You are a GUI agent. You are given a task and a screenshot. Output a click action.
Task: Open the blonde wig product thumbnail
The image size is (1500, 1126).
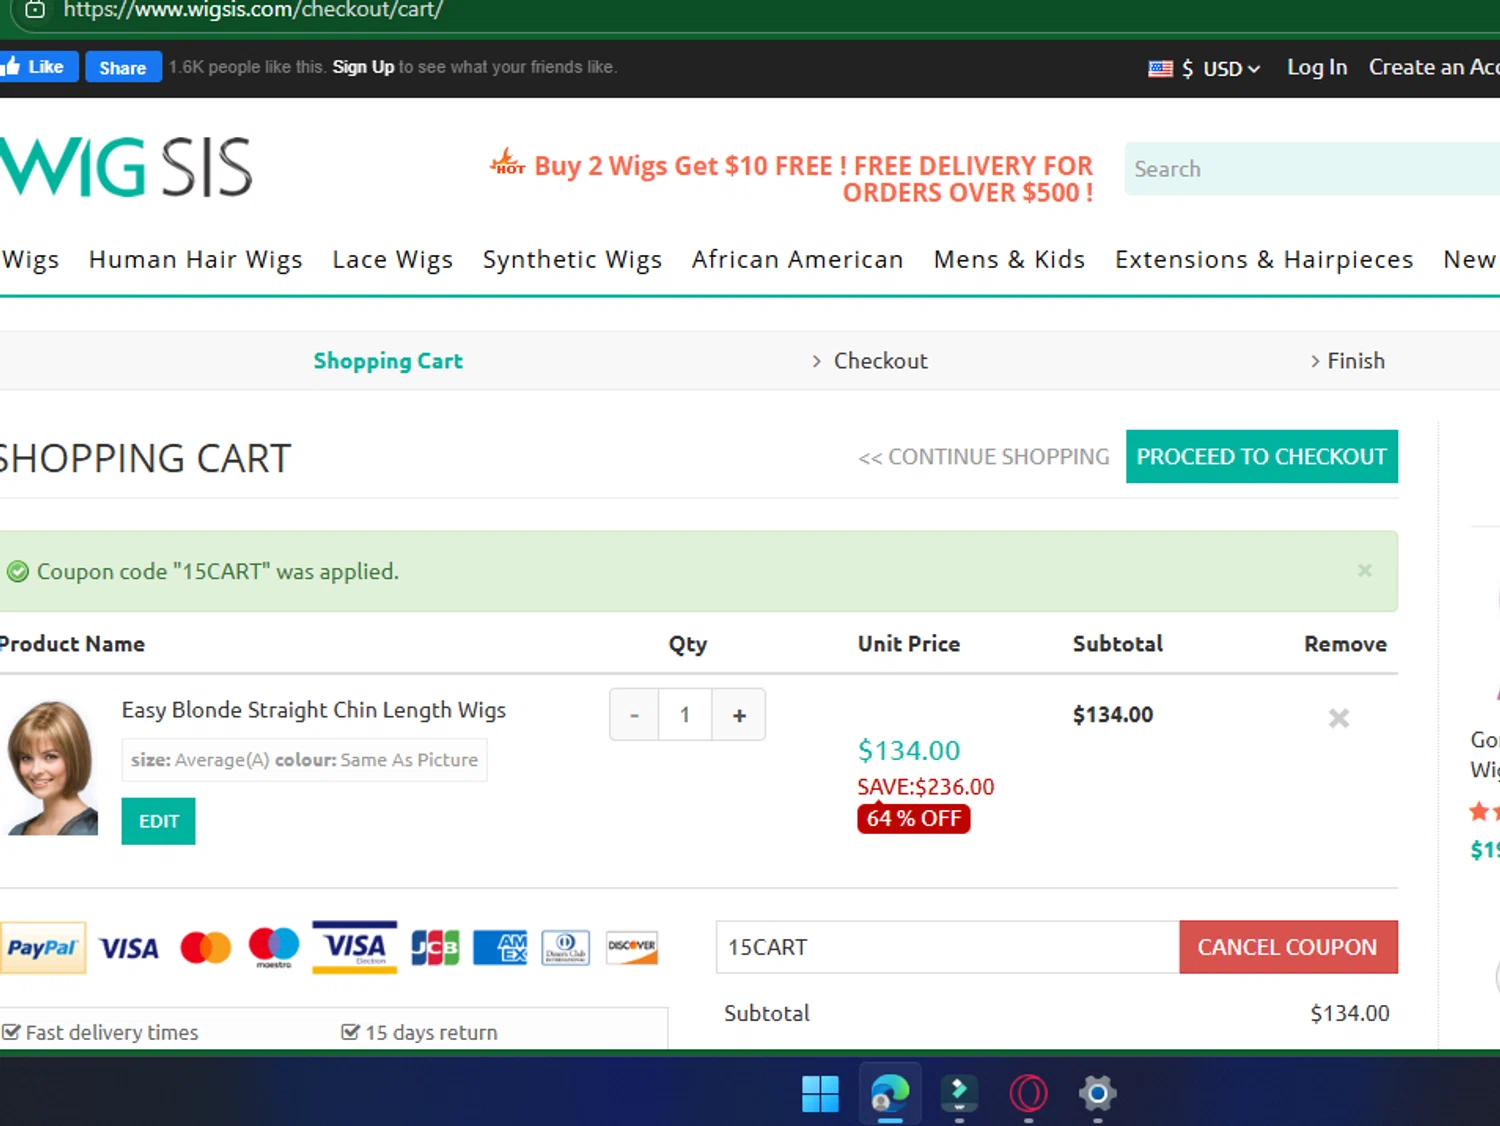click(x=52, y=767)
